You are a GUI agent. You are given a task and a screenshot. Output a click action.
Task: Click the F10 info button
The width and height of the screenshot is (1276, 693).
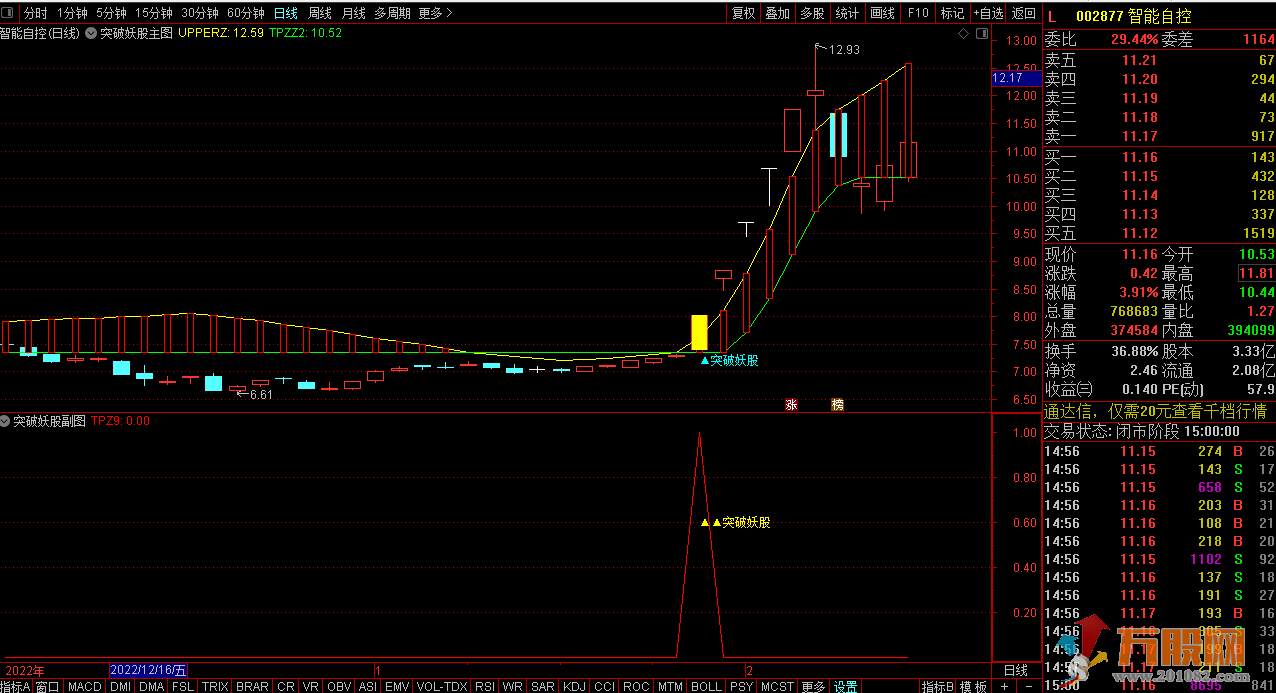coord(917,13)
